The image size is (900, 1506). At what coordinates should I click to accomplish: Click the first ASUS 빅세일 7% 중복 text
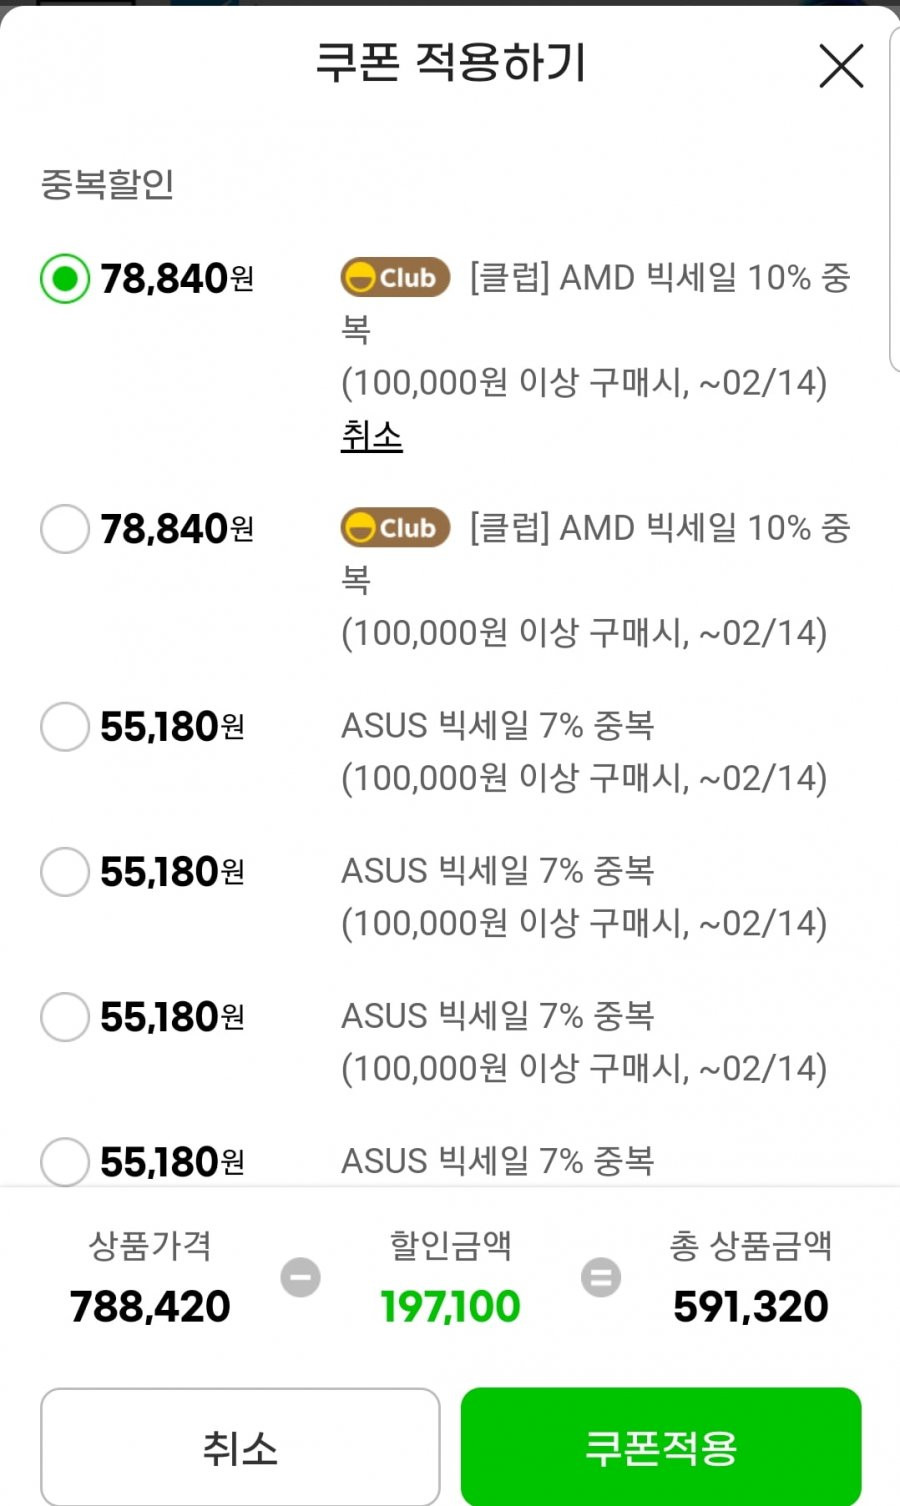[497, 725]
